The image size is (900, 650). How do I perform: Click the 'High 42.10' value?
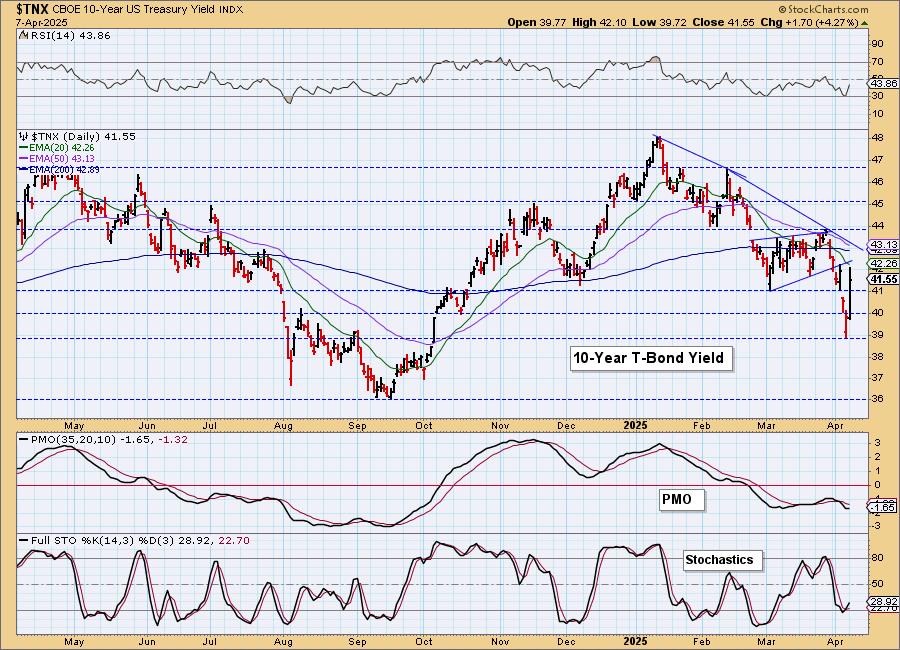point(599,22)
